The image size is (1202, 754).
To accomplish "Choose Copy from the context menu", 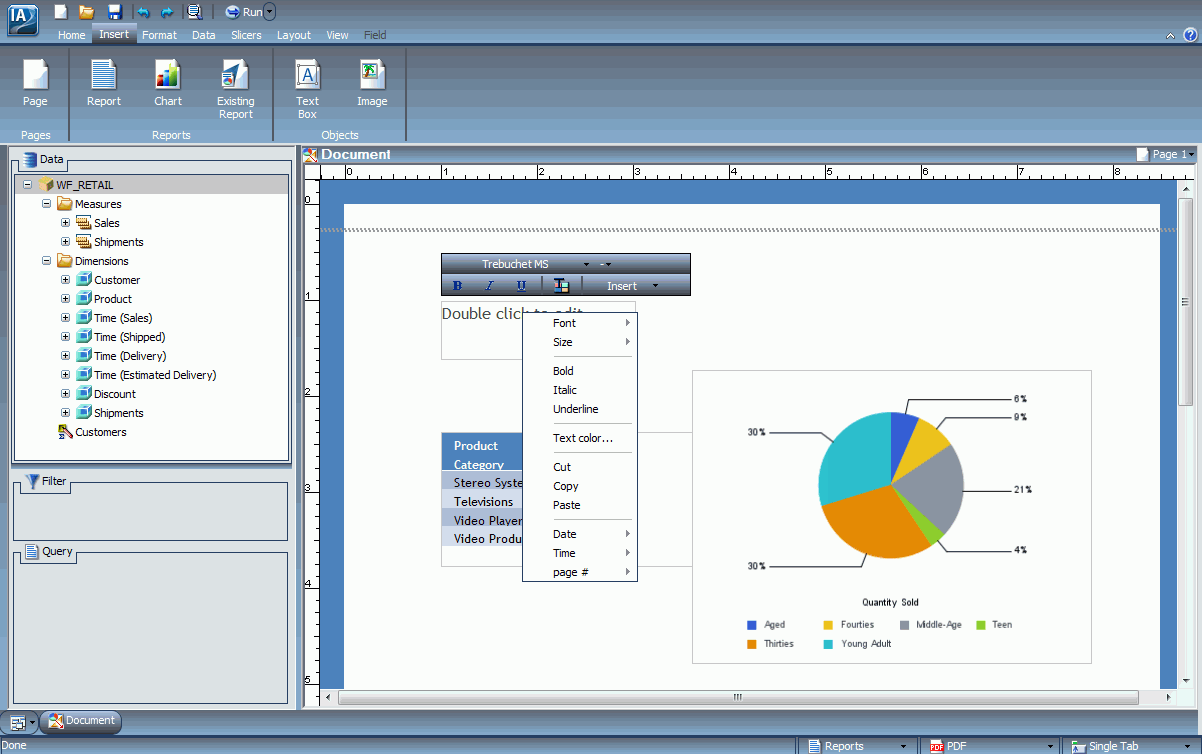I will 580,486.
